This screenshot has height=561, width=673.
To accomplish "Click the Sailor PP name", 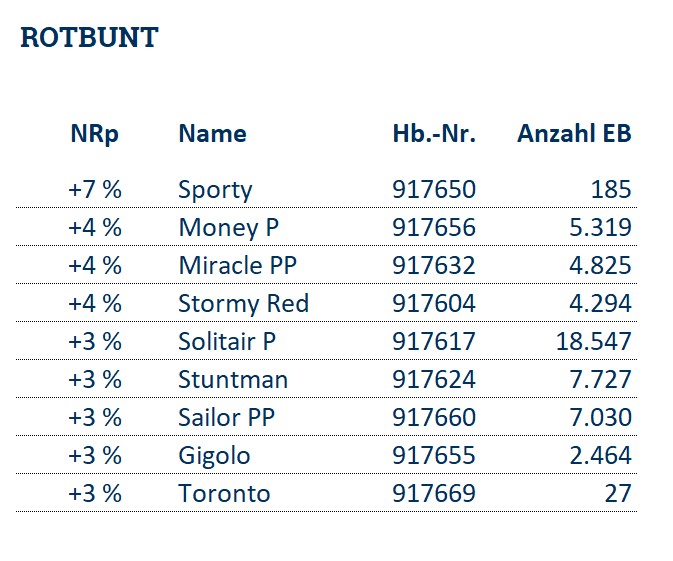I will pyautogui.click(x=227, y=418).
